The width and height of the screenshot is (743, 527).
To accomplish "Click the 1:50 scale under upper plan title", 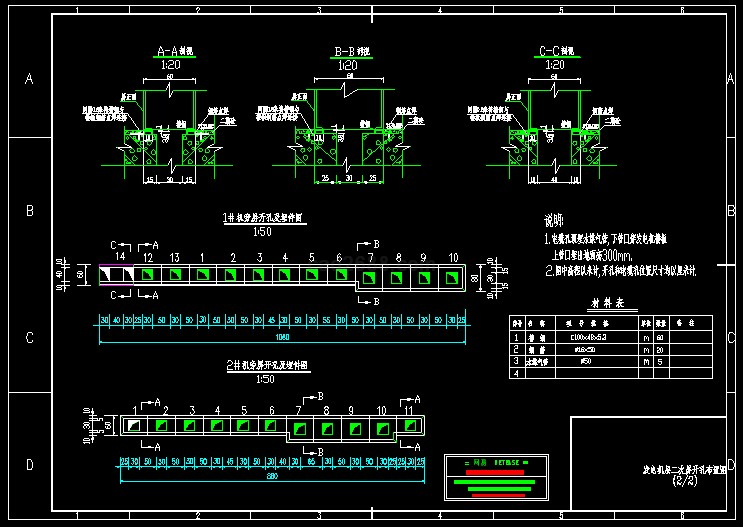I will pos(263,231).
